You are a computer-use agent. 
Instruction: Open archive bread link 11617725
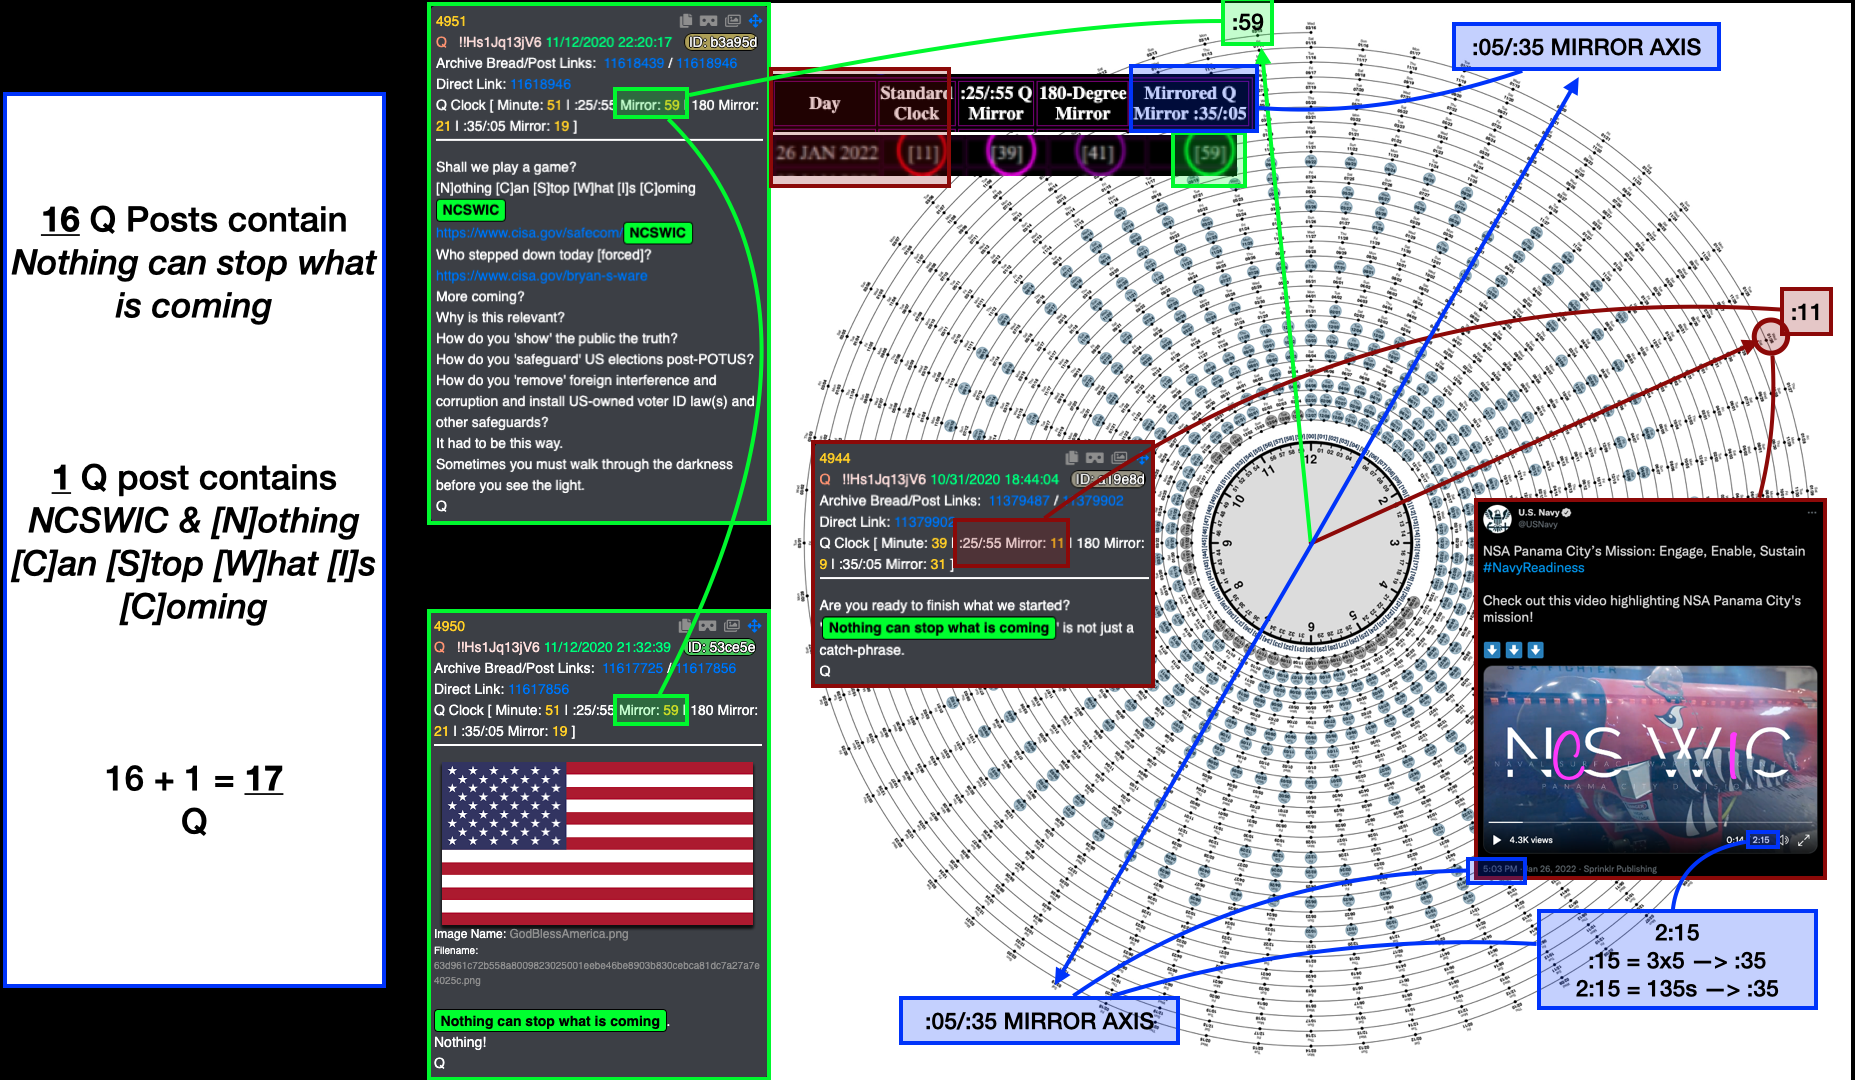[x=632, y=668]
